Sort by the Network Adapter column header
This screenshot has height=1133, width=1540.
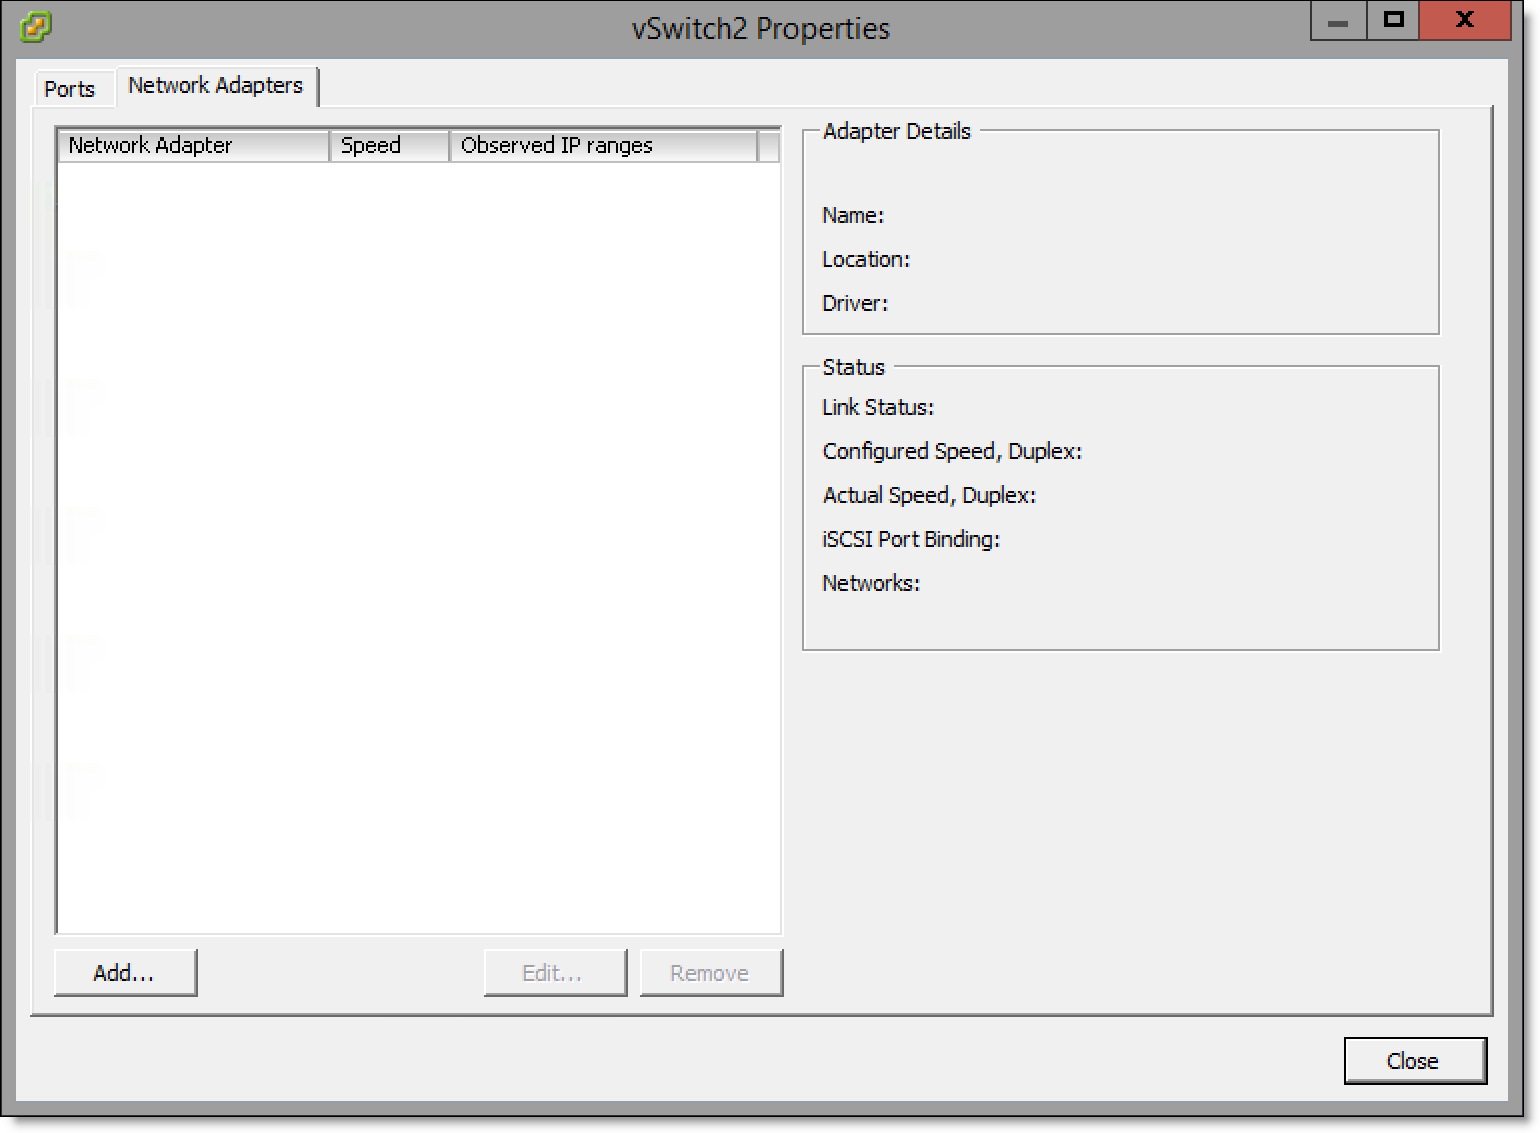(x=193, y=146)
